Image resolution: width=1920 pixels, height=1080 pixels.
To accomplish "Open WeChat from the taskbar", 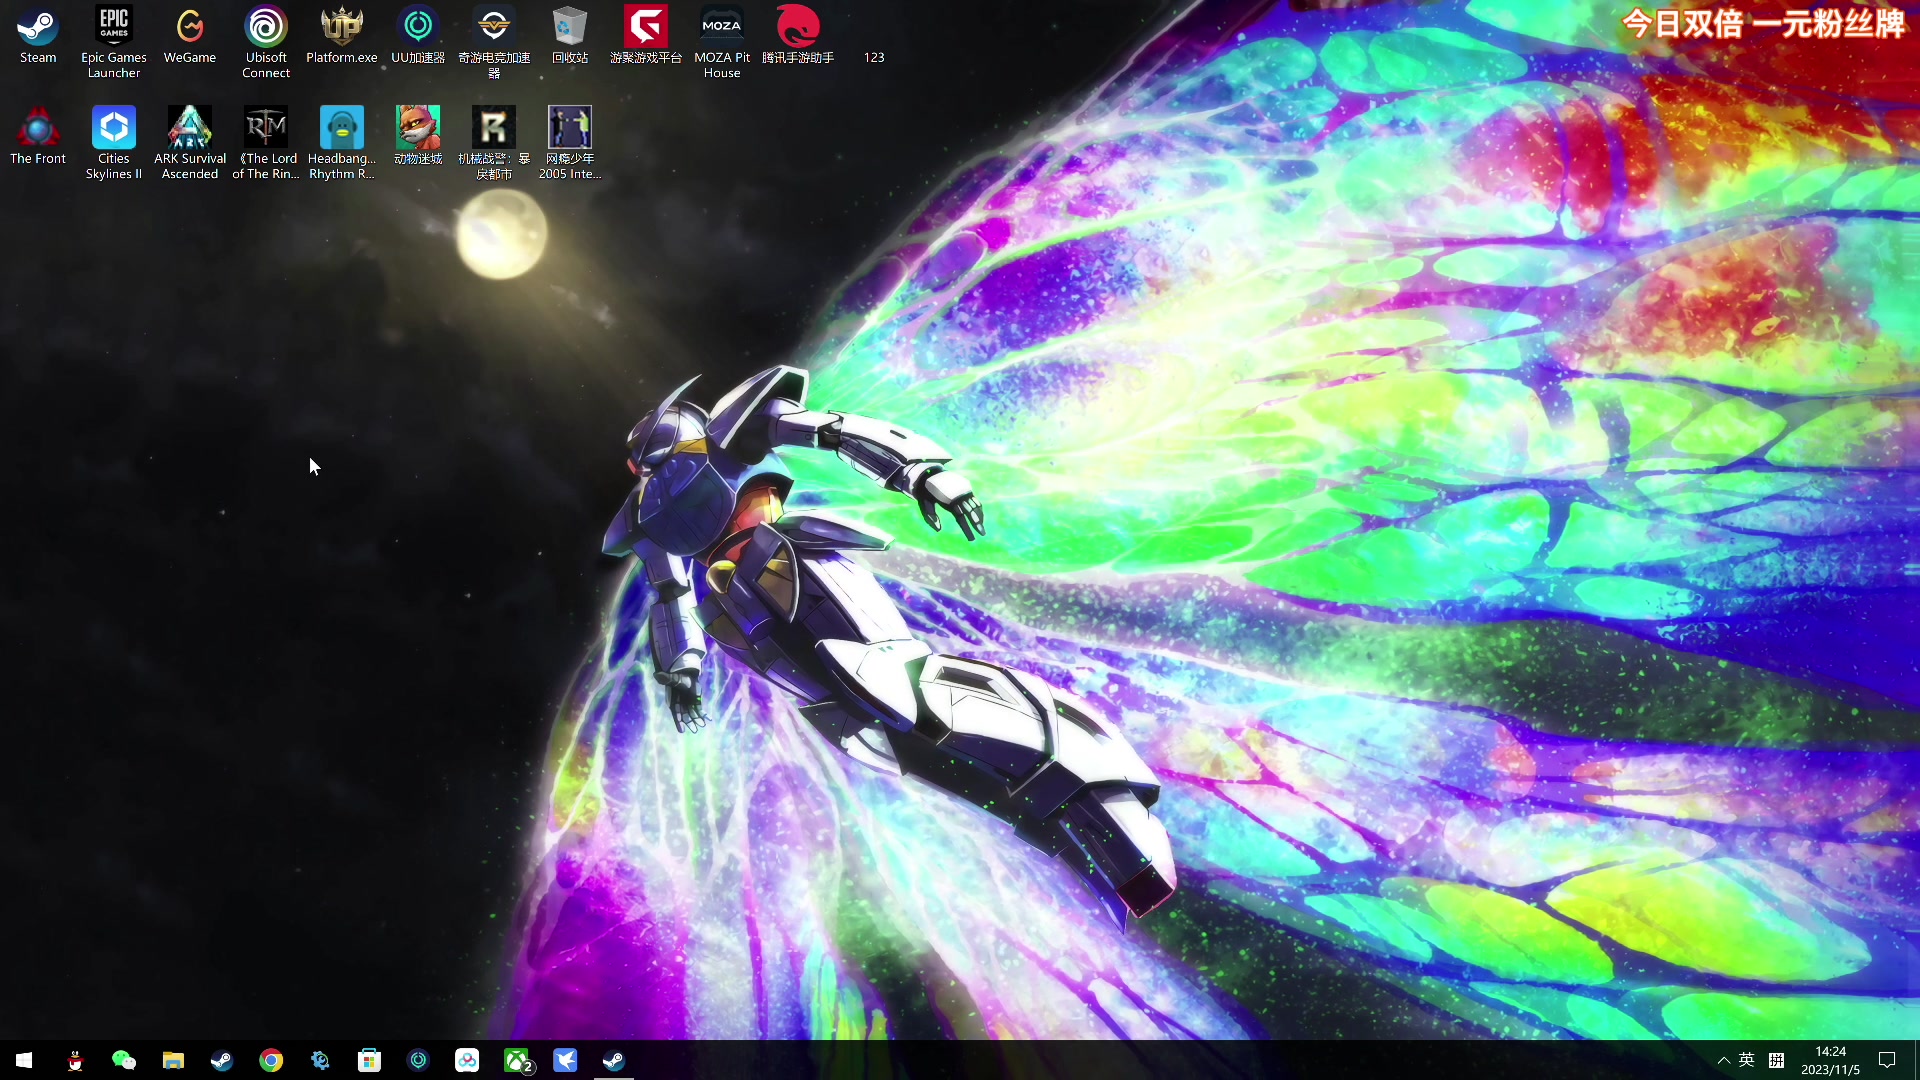I will pos(124,1060).
